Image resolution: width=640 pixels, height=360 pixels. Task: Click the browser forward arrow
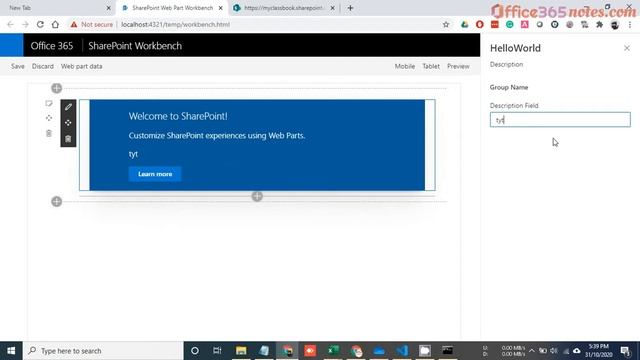tap(25, 24)
